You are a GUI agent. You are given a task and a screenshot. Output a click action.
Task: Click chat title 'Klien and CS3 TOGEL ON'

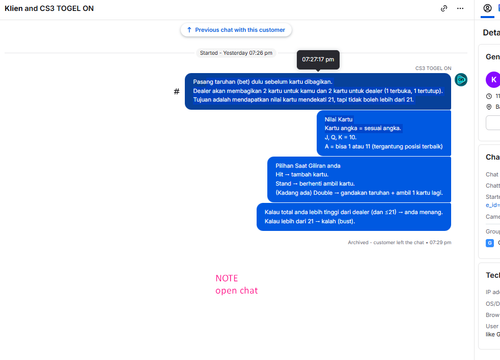[49, 9]
